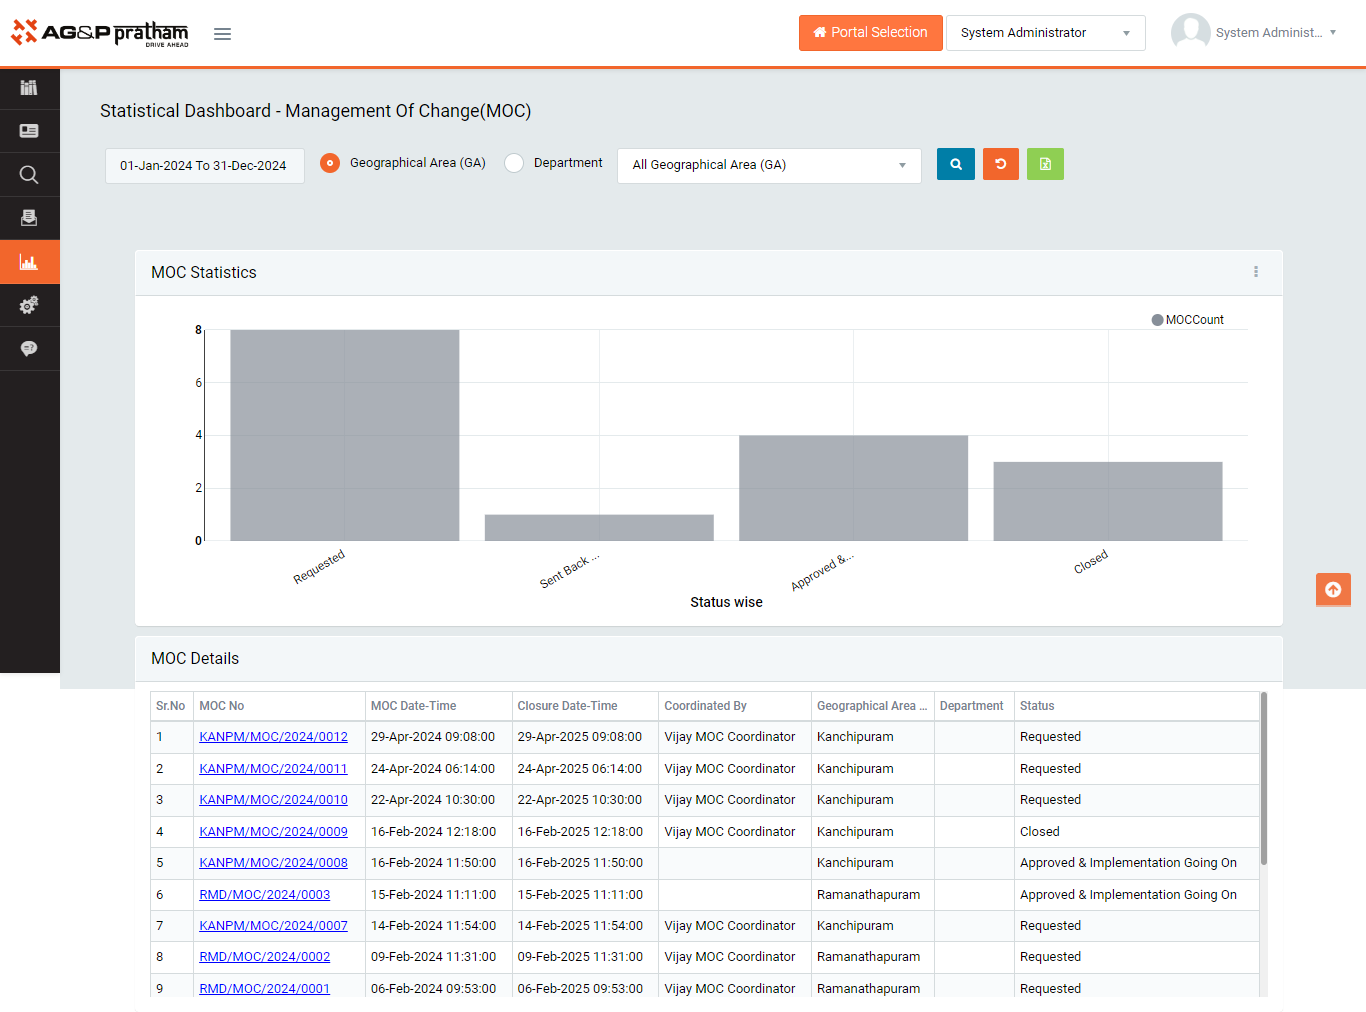The width and height of the screenshot is (1366, 1012).
Task: Open the All Geographical Area (GA) dropdown
Action: 769,165
